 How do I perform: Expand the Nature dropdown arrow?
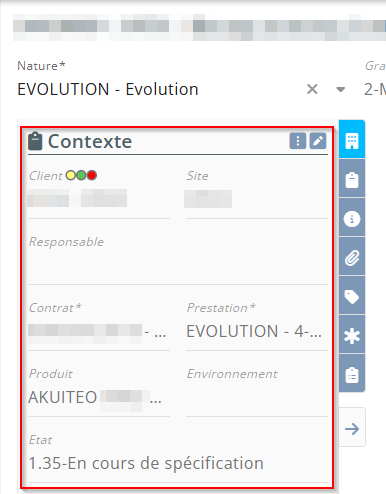pyautogui.click(x=340, y=89)
